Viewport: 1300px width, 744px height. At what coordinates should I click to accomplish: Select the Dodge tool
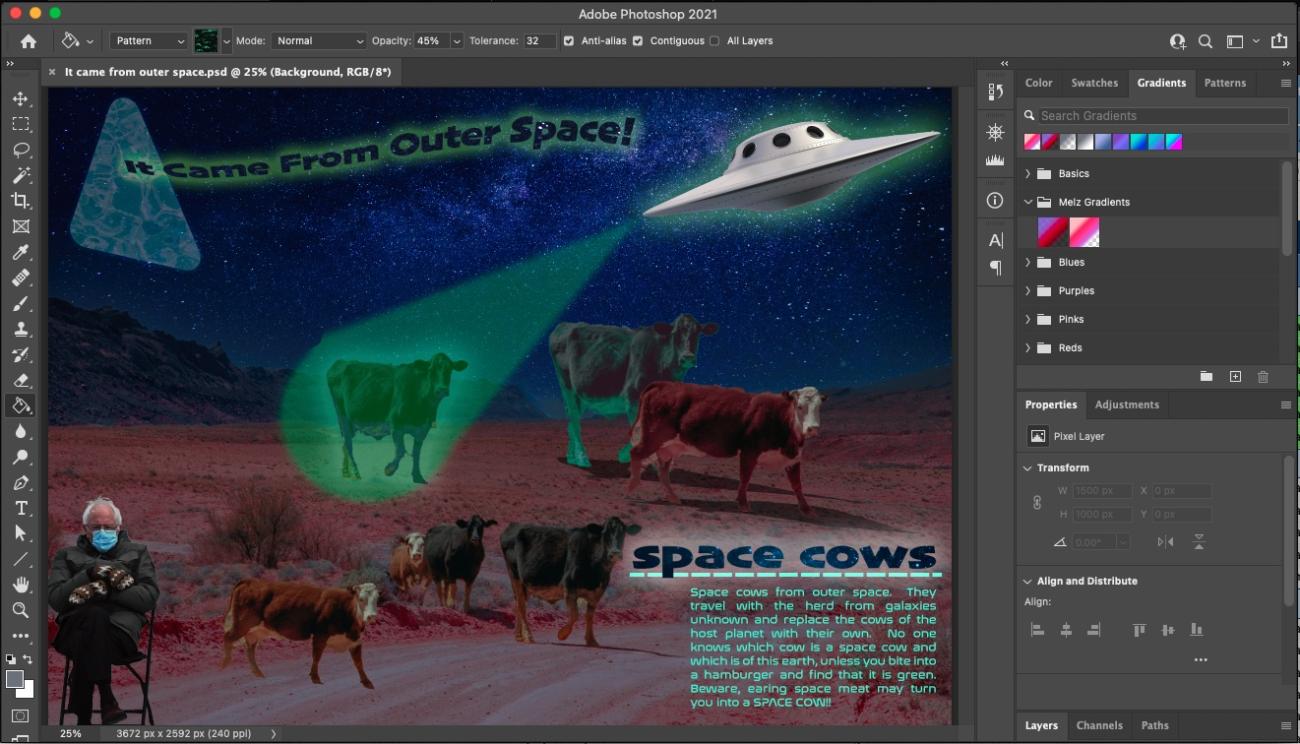(x=21, y=457)
